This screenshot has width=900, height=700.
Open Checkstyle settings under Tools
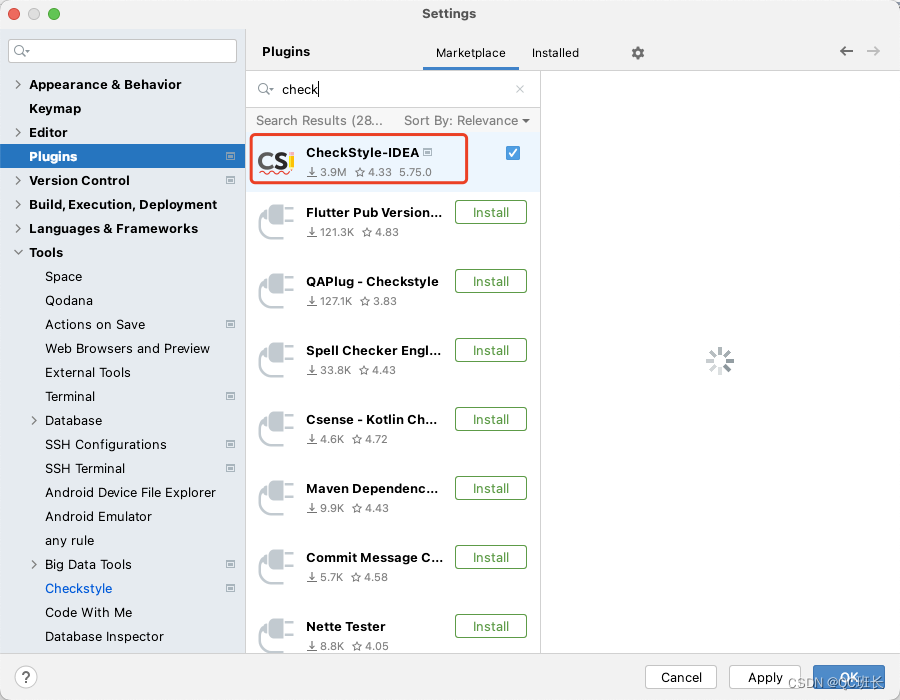(79, 589)
